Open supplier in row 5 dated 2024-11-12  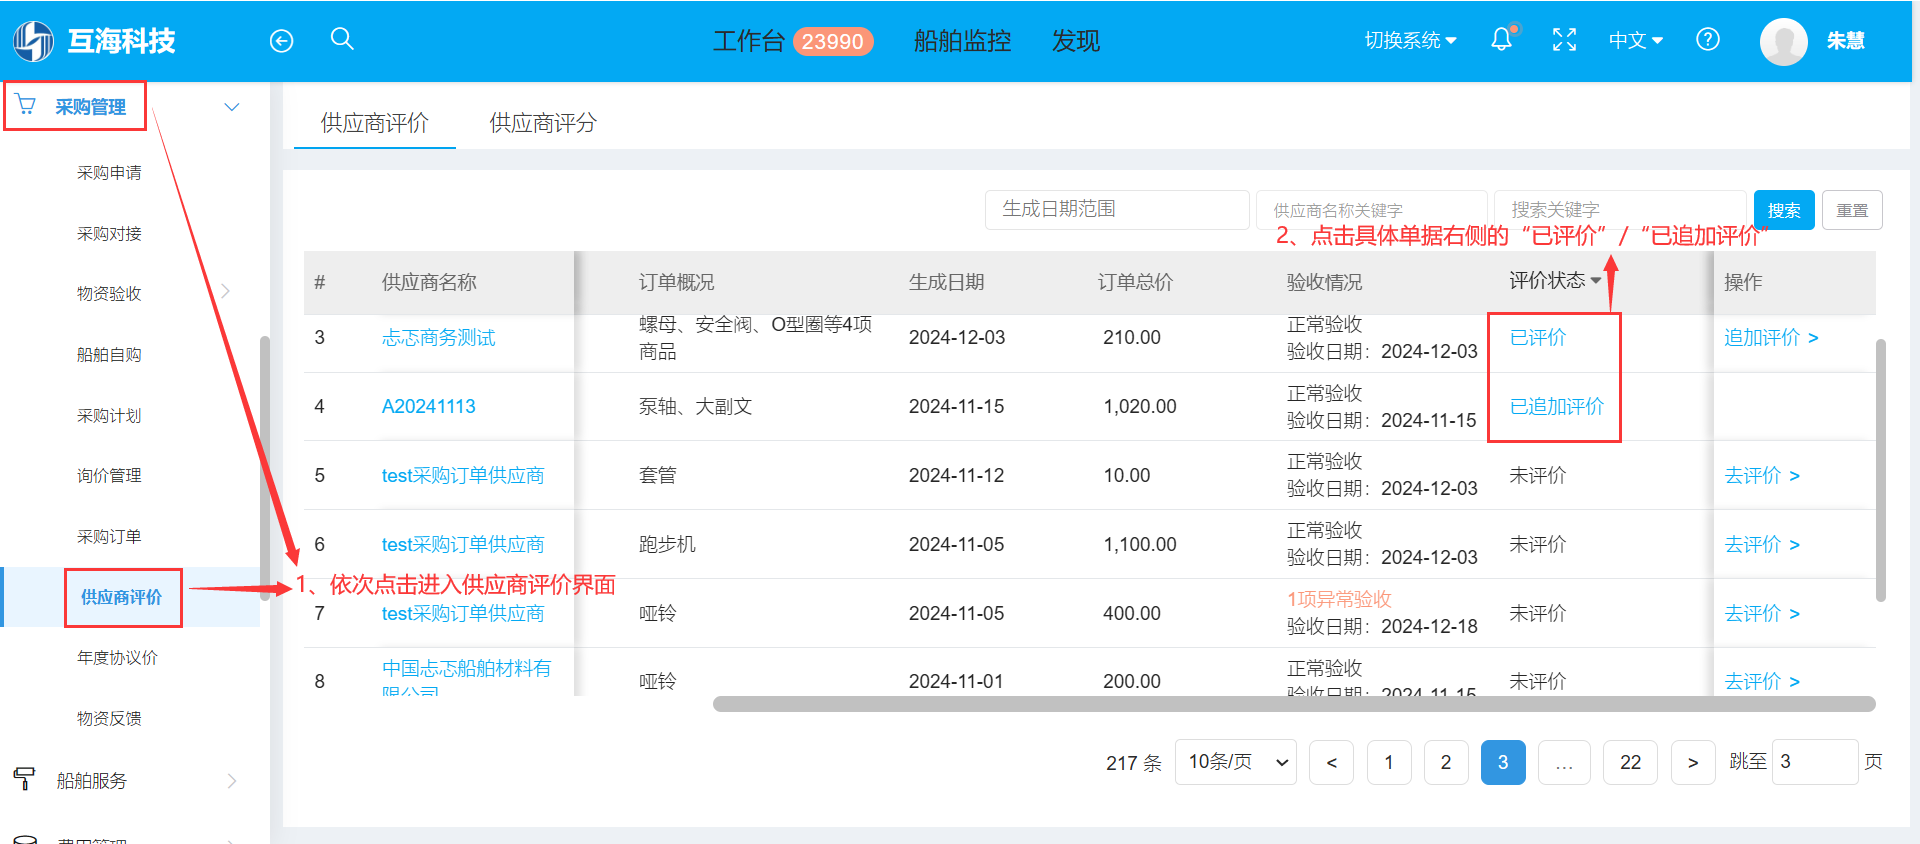(x=463, y=476)
